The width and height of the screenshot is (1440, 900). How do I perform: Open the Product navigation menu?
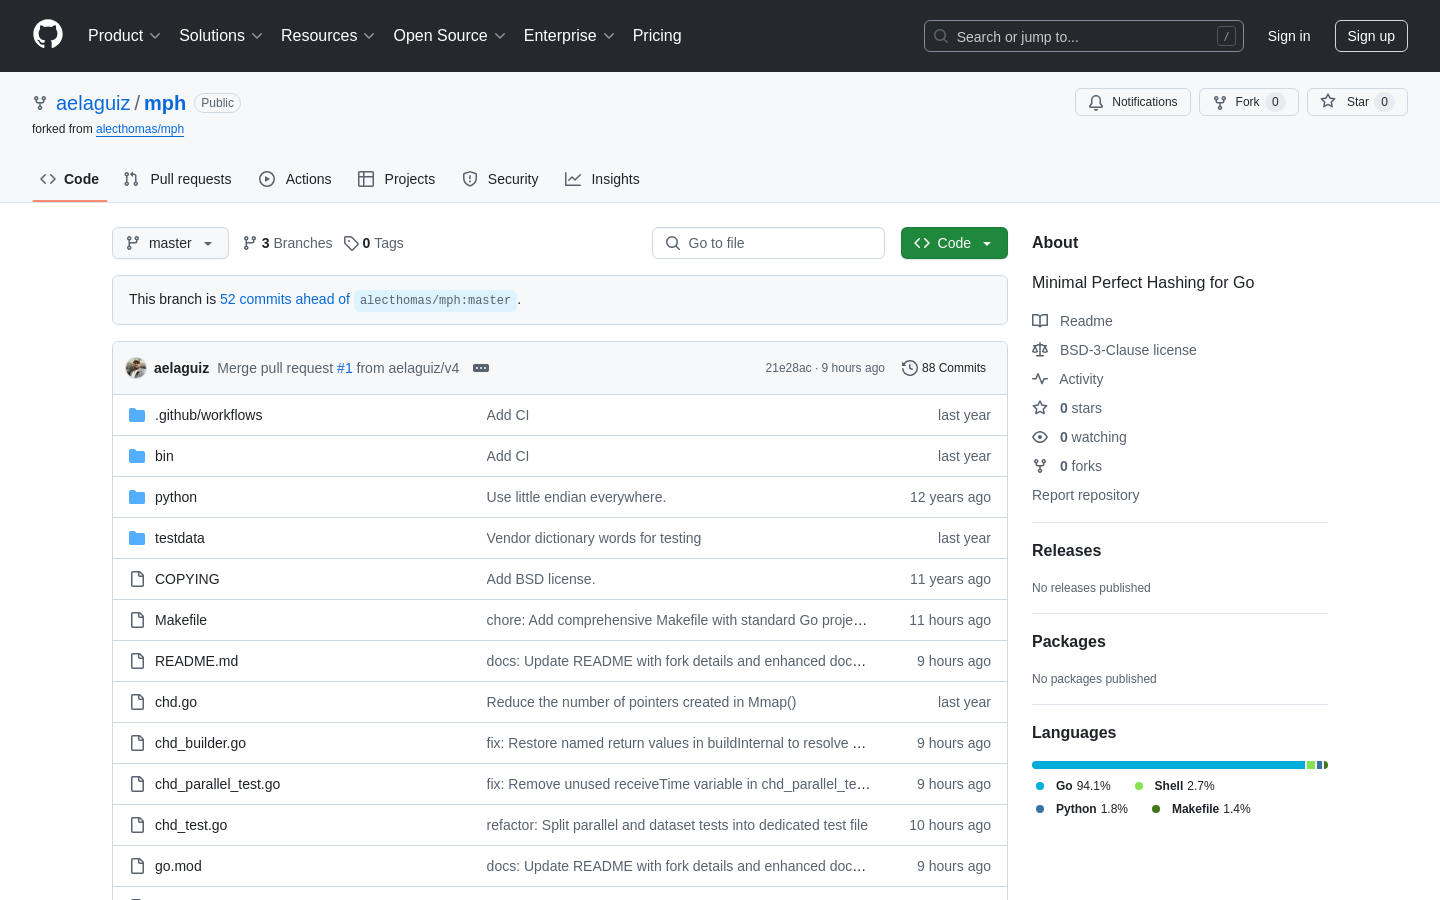[124, 36]
